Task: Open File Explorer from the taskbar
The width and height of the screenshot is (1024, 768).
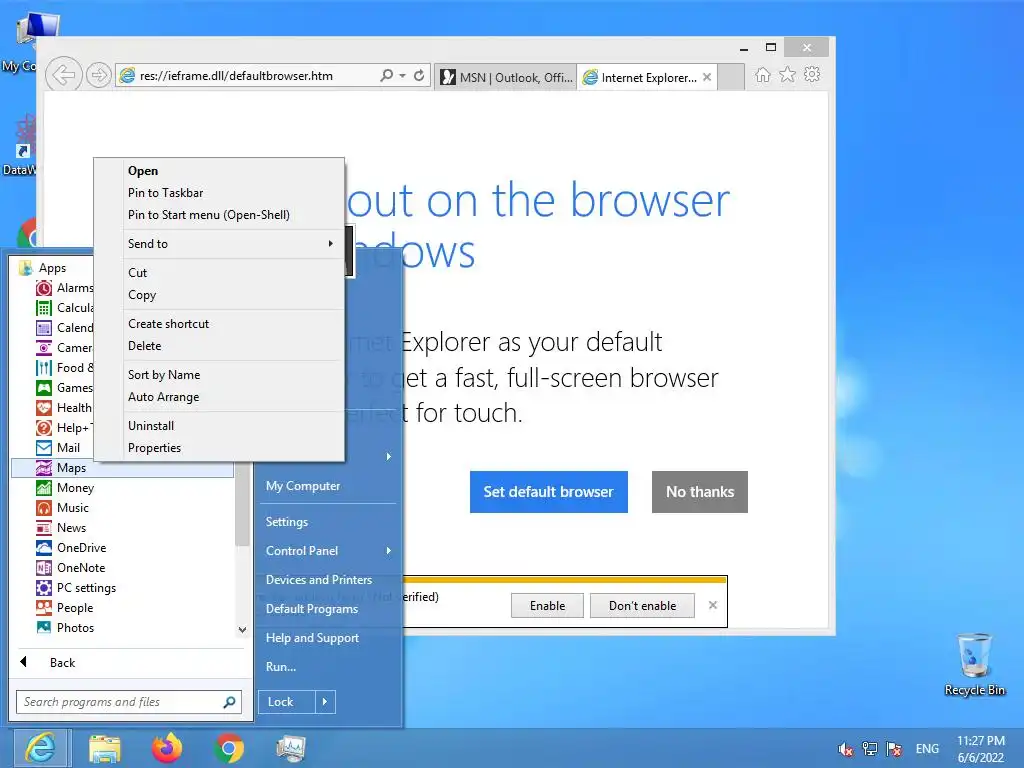Action: pyautogui.click(x=104, y=748)
